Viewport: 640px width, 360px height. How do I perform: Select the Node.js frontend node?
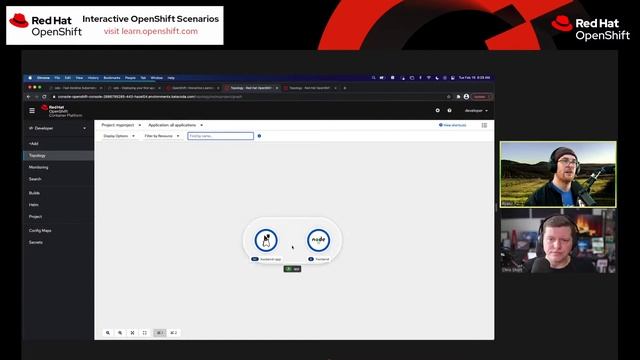click(x=318, y=240)
